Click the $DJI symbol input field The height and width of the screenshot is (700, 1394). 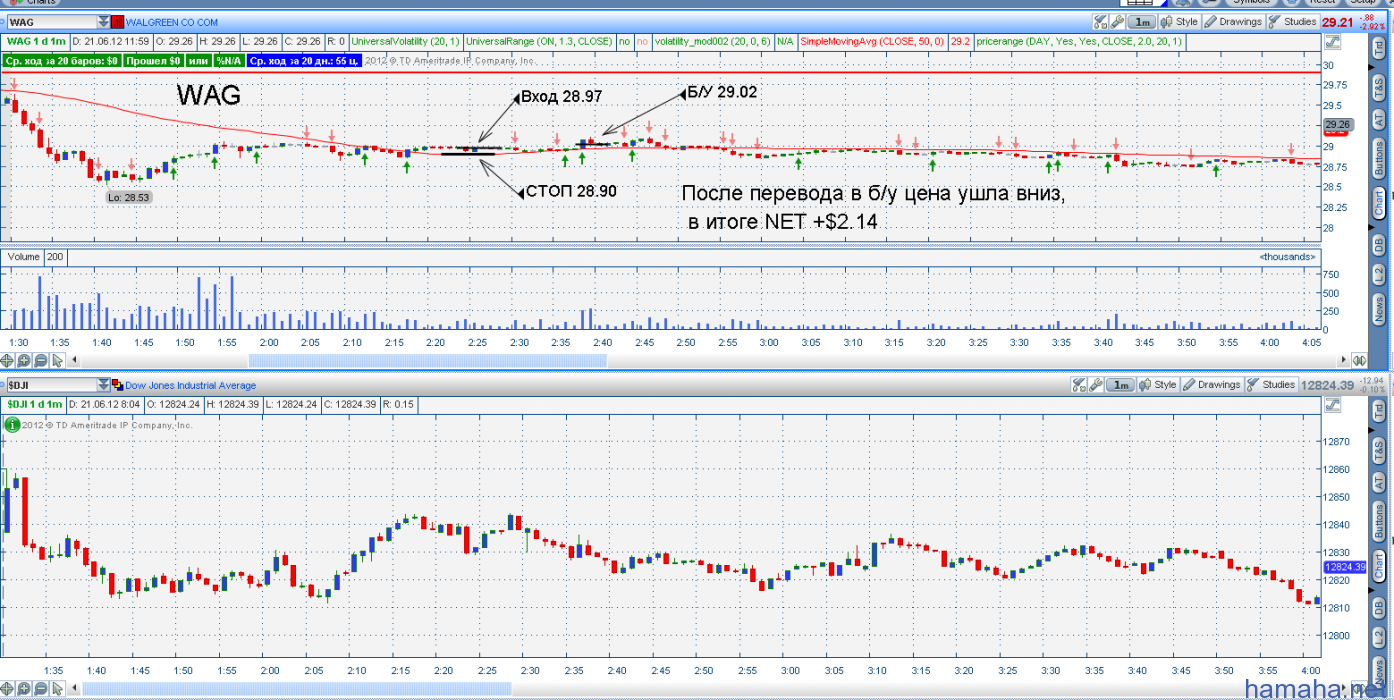pos(51,385)
